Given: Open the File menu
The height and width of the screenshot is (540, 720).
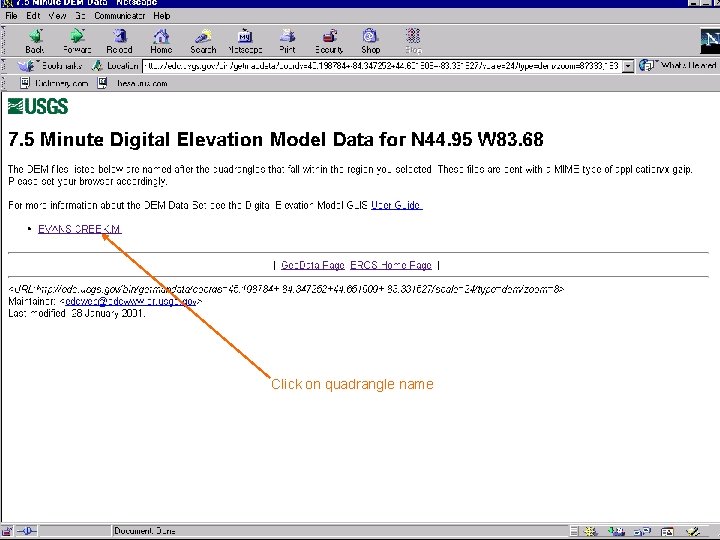Looking at the screenshot, I should (x=11, y=16).
